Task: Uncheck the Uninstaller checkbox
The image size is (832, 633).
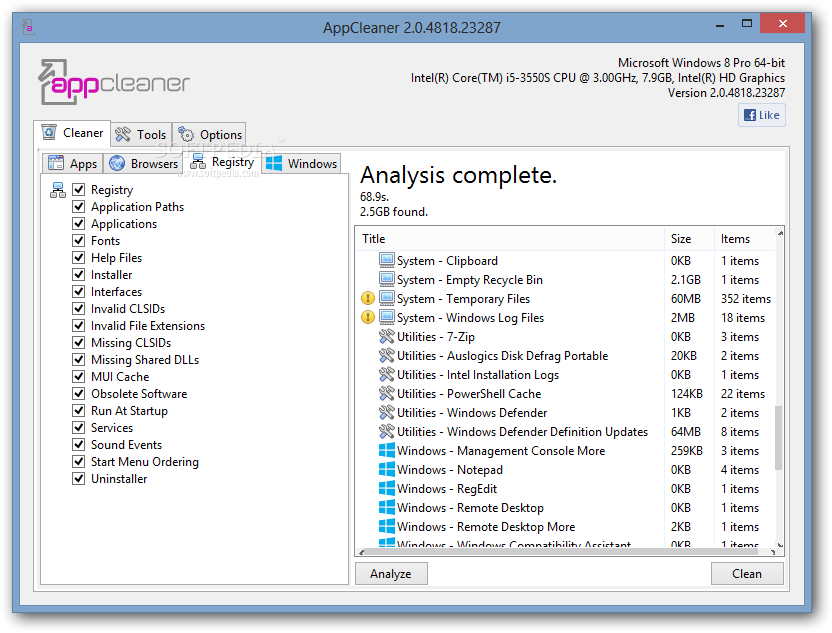Action: (x=79, y=478)
